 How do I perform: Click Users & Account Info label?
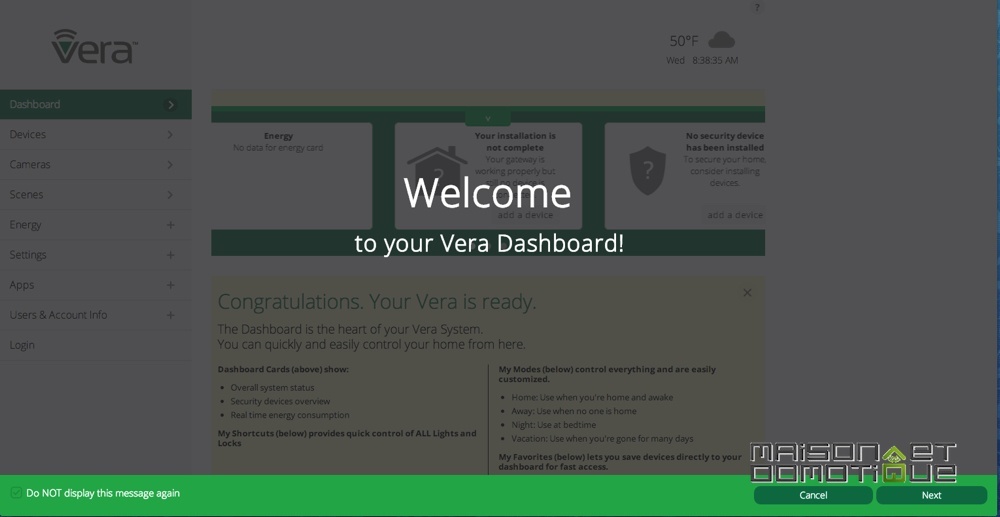click(x=58, y=315)
